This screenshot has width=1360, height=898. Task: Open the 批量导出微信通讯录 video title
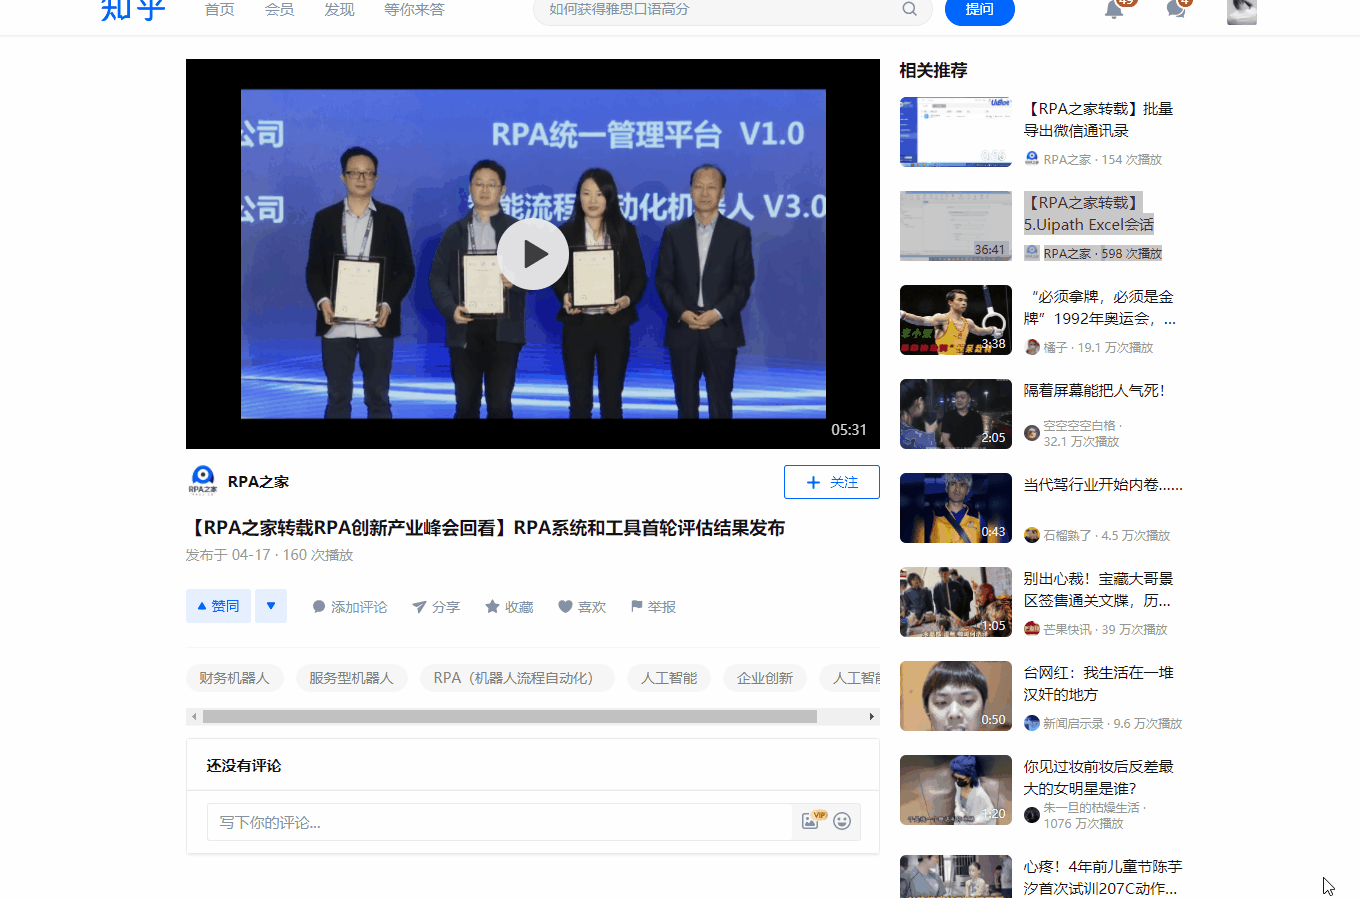click(1098, 120)
